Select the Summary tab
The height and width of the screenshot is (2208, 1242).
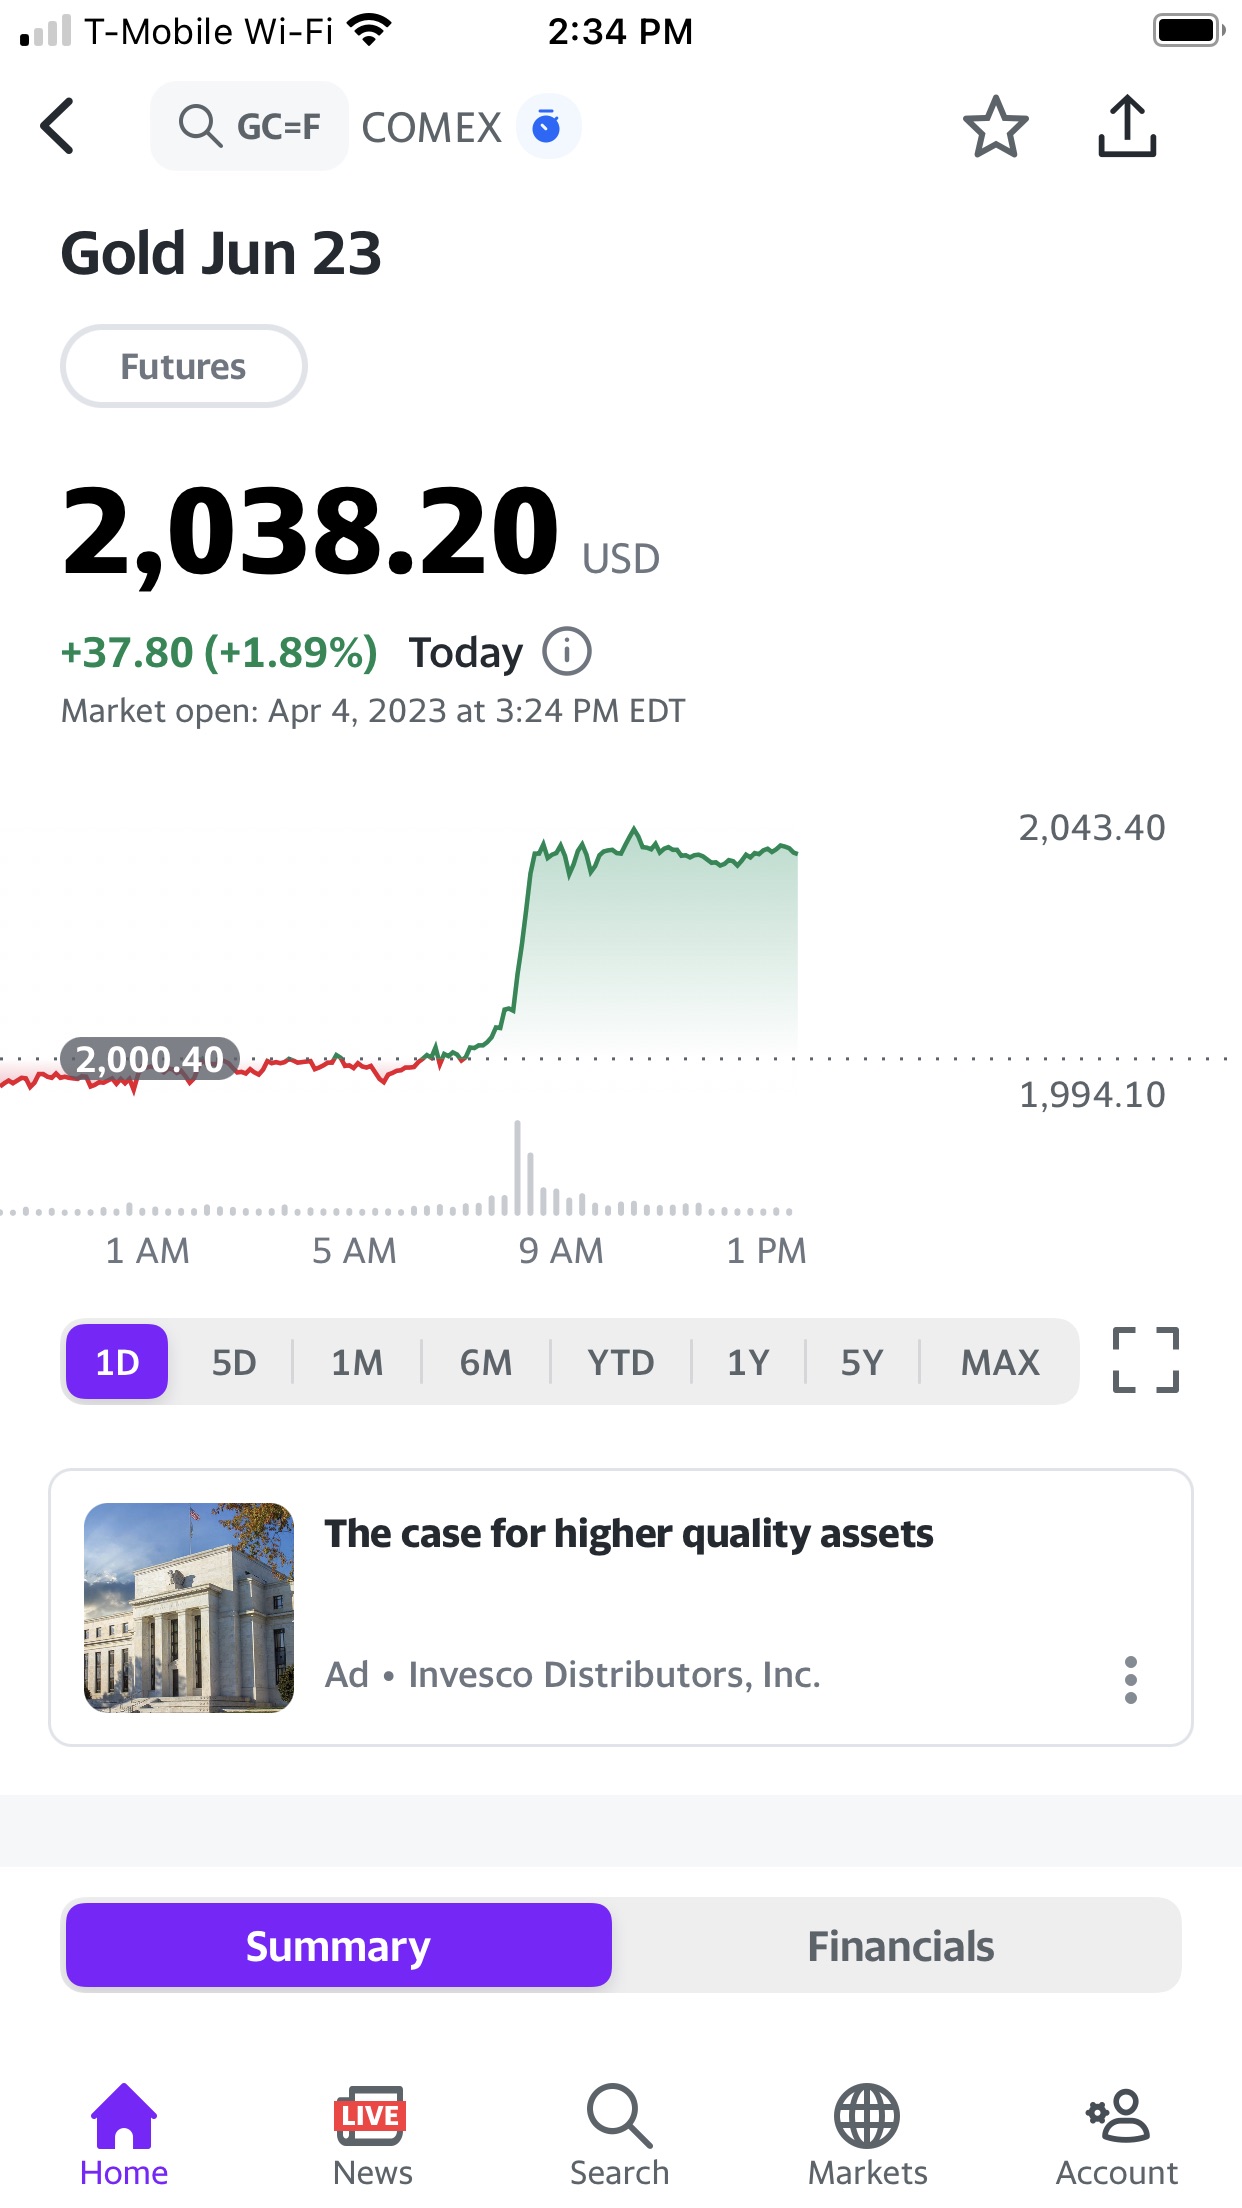[338, 1946]
